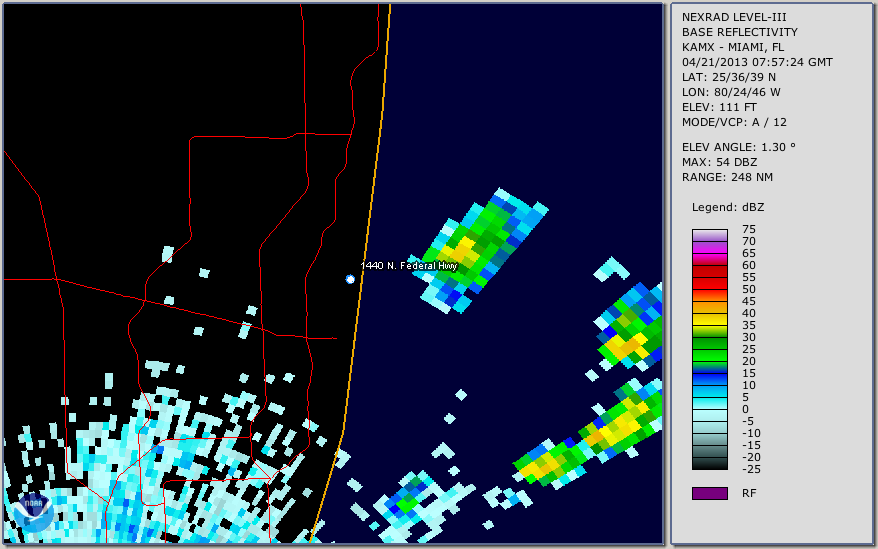Click the RF label in legend
This screenshot has height=549, width=878.
pos(749,493)
